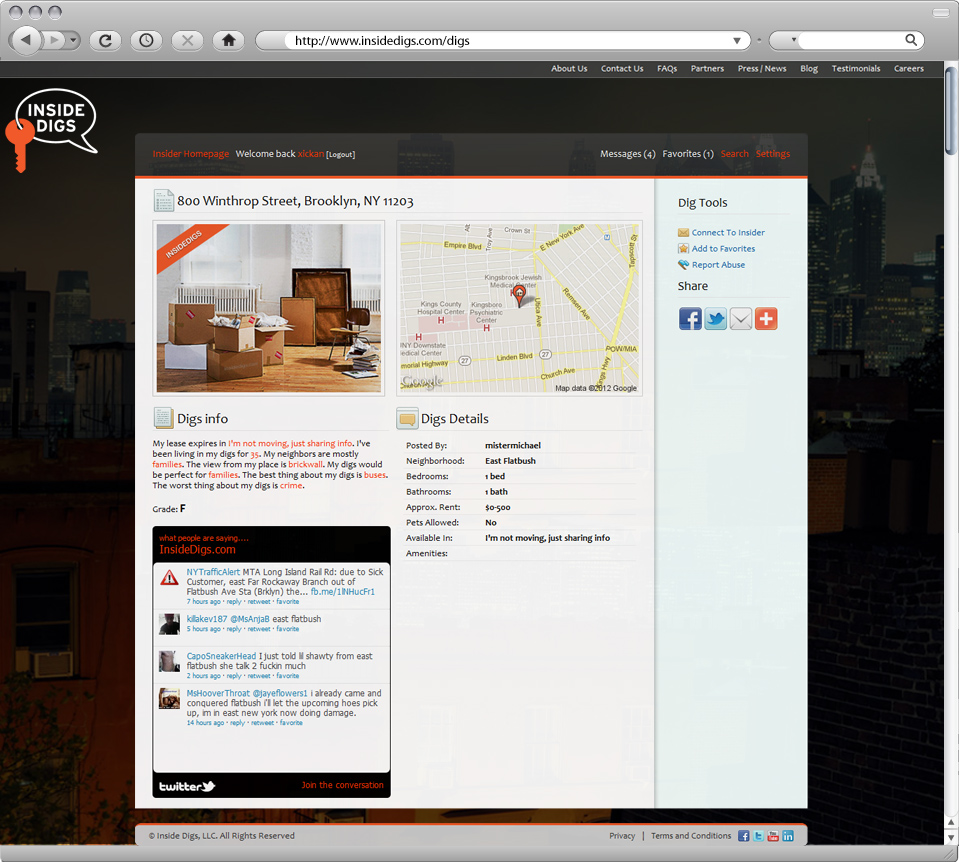Log out using the Logout link
Screen dimensions: 959x862
pos(341,154)
